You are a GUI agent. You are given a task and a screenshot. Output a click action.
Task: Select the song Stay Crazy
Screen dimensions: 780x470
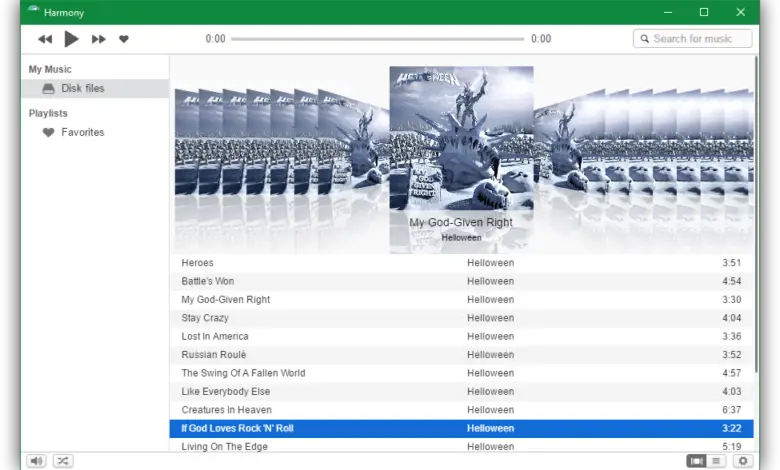coord(461,318)
